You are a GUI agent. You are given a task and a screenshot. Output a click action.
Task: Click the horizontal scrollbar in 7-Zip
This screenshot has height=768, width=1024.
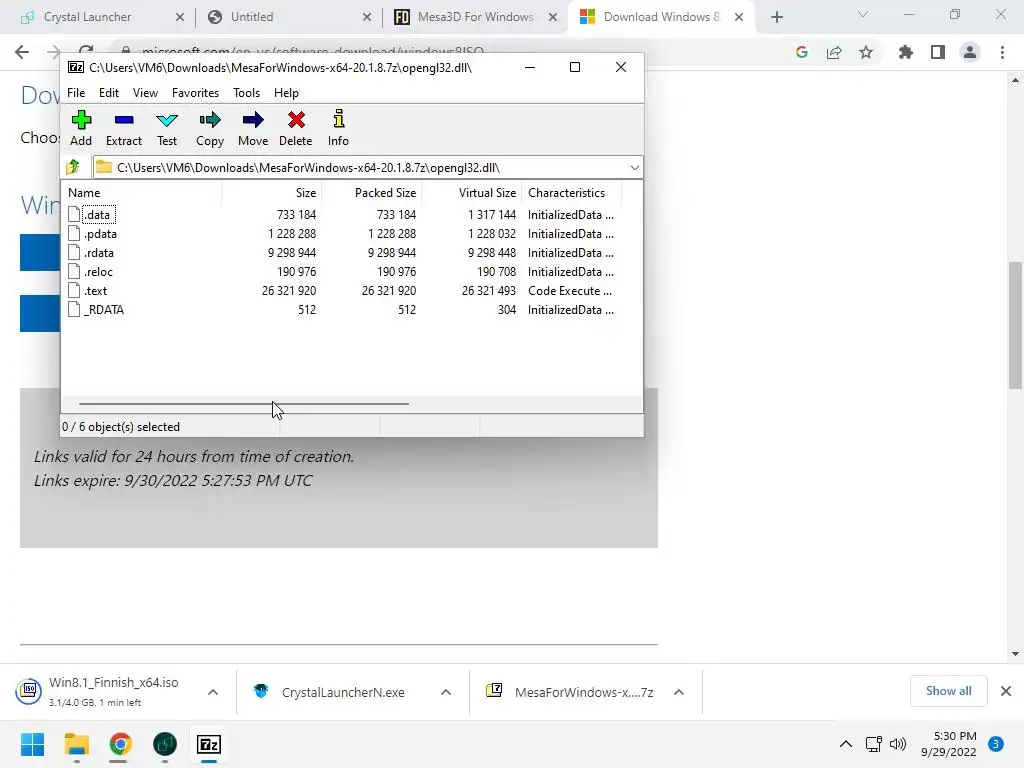(x=244, y=404)
